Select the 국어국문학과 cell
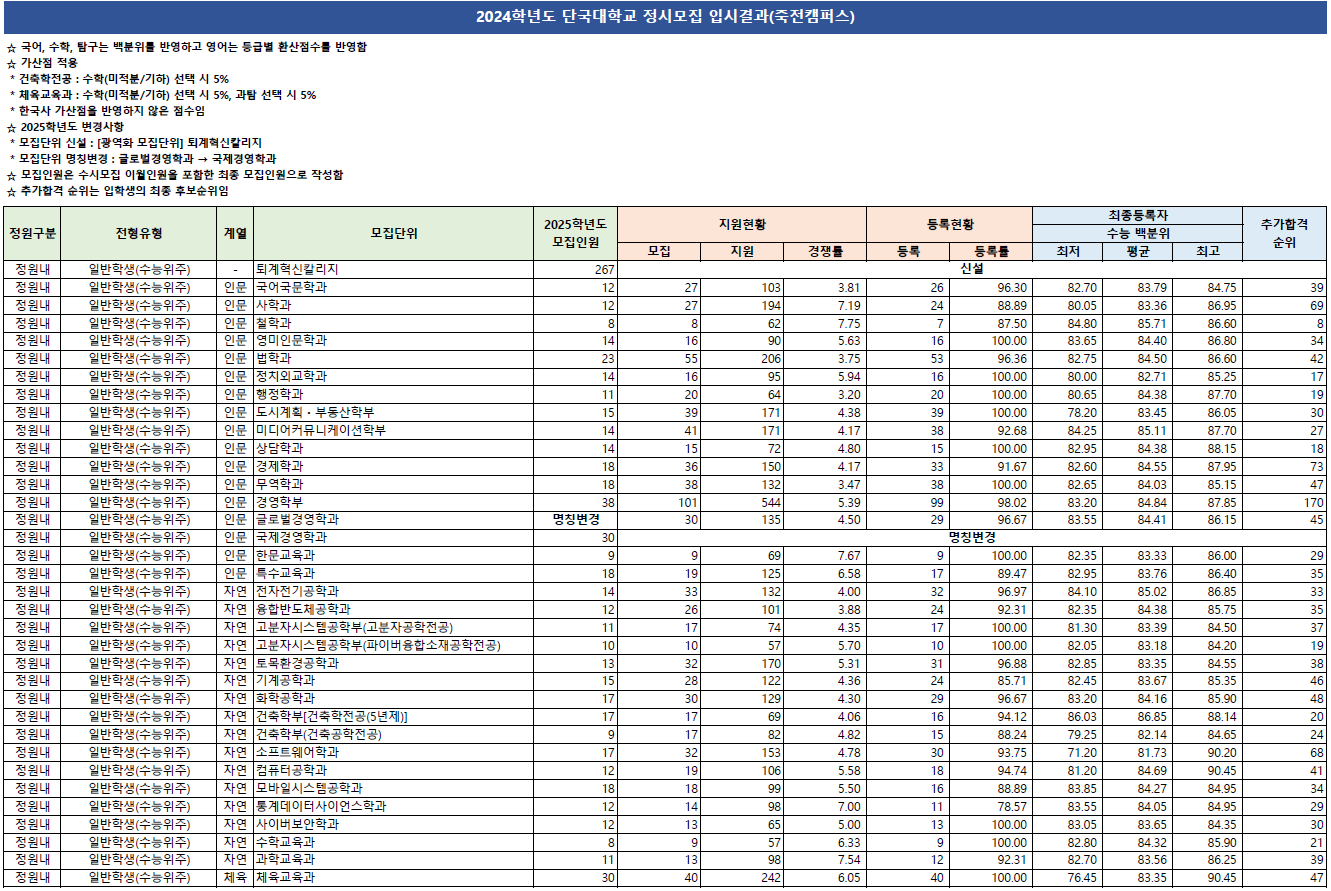This screenshot has height=891, width=1331. (x=394, y=288)
